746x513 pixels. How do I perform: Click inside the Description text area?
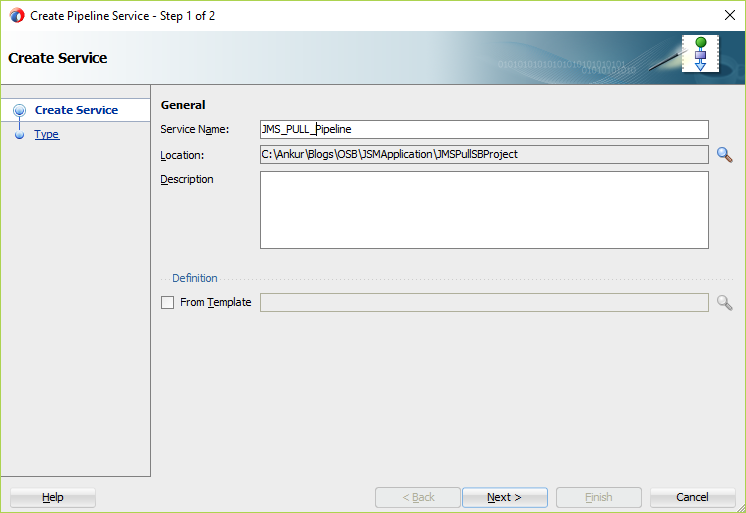coord(484,210)
